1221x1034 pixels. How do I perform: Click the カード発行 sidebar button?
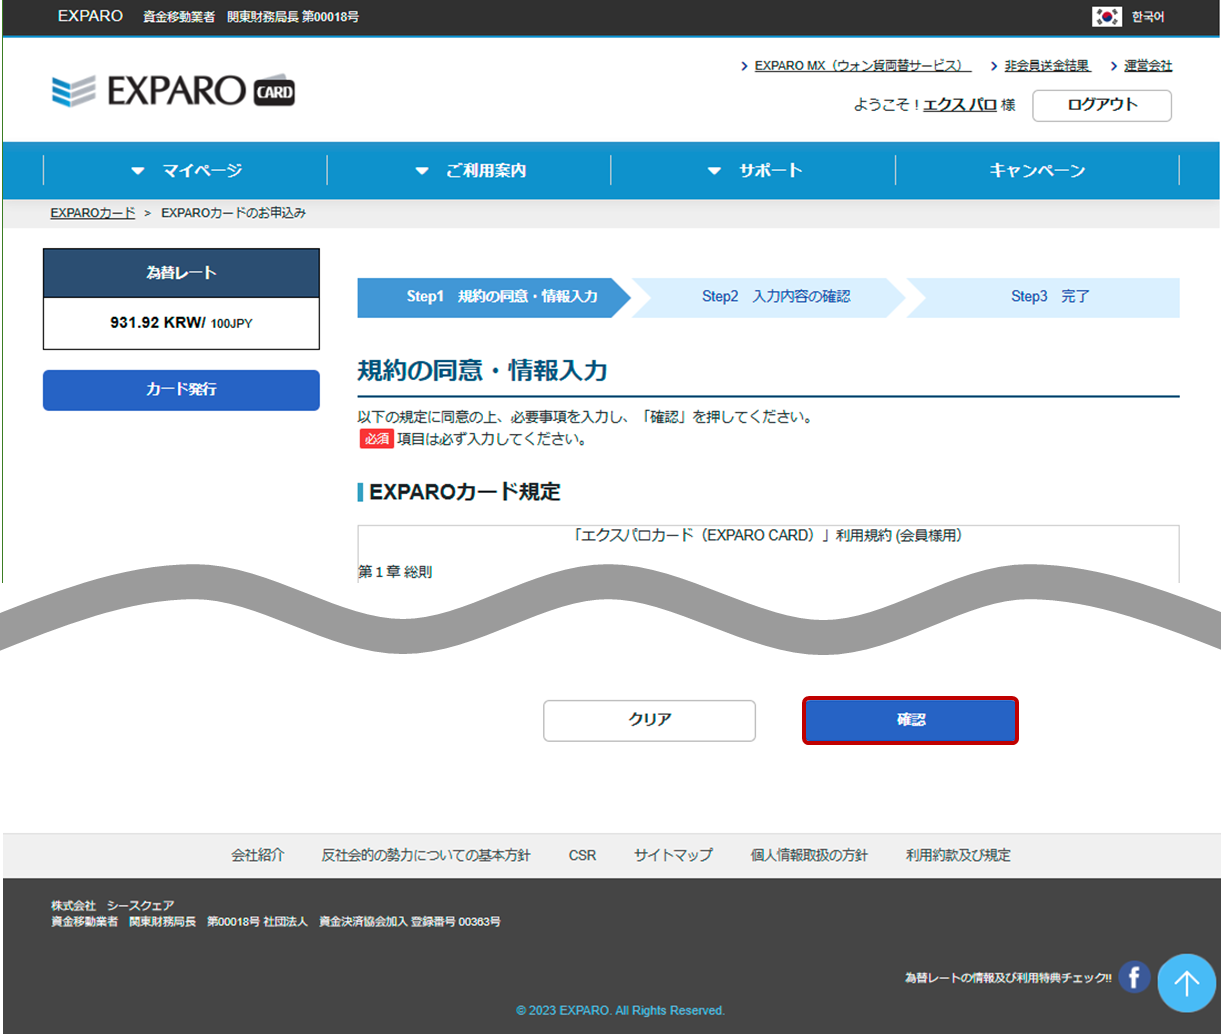point(181,390)
